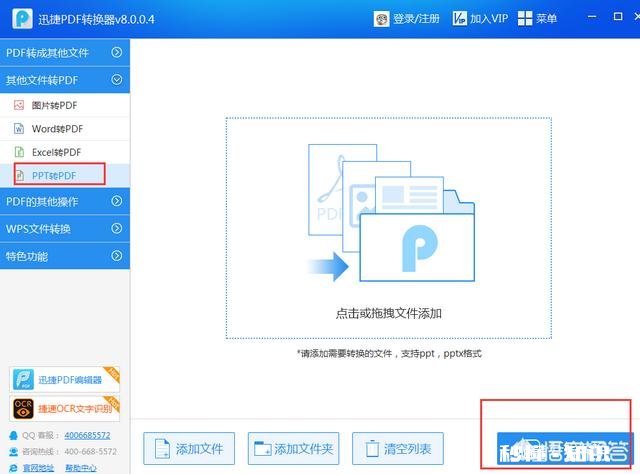Click the add-folder icon

(x=262, y=449)
